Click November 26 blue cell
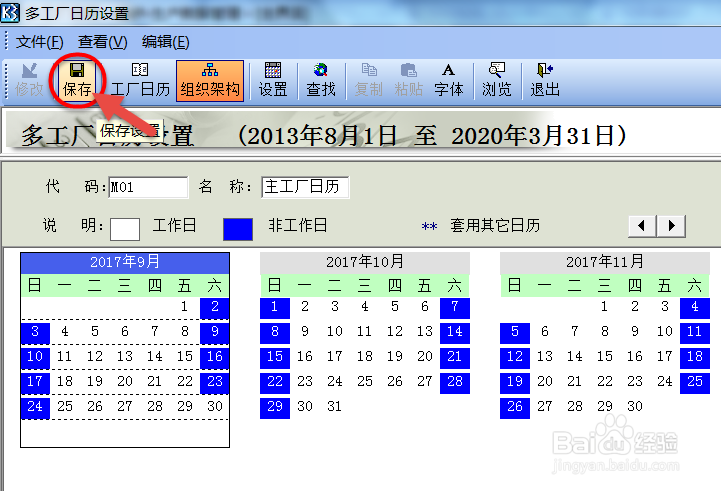 tap(515, 407)
